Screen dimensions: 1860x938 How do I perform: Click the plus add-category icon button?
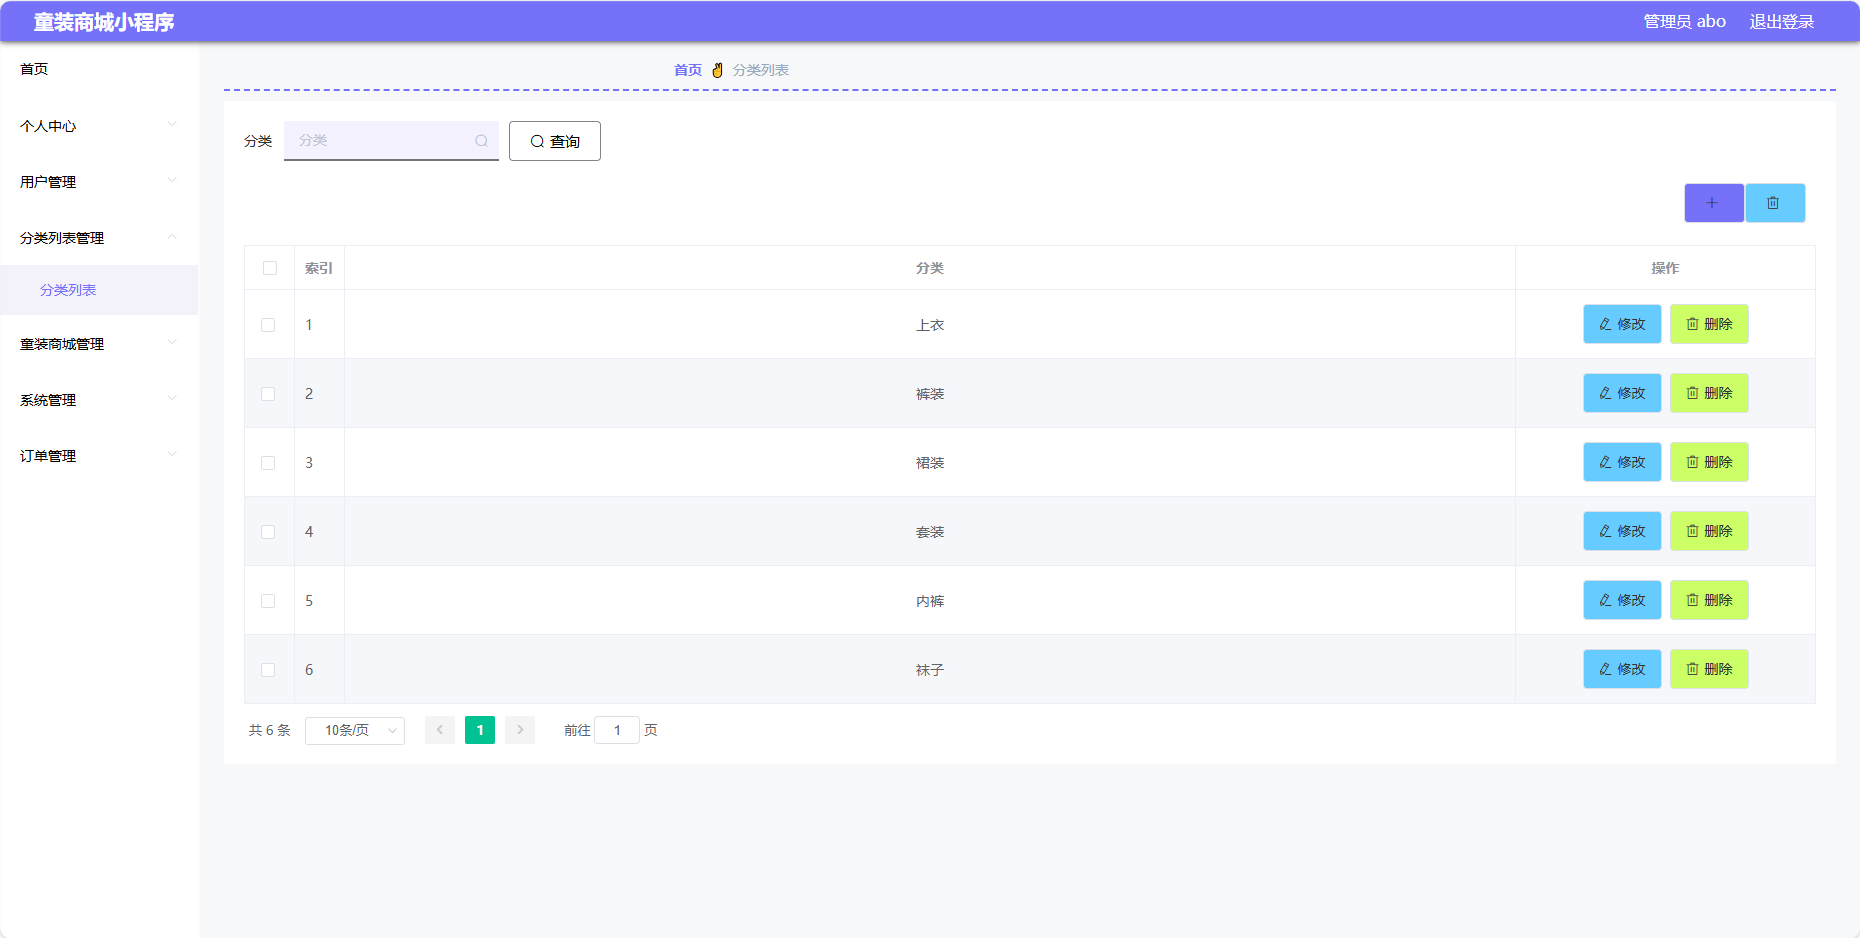pos(1714,203)
